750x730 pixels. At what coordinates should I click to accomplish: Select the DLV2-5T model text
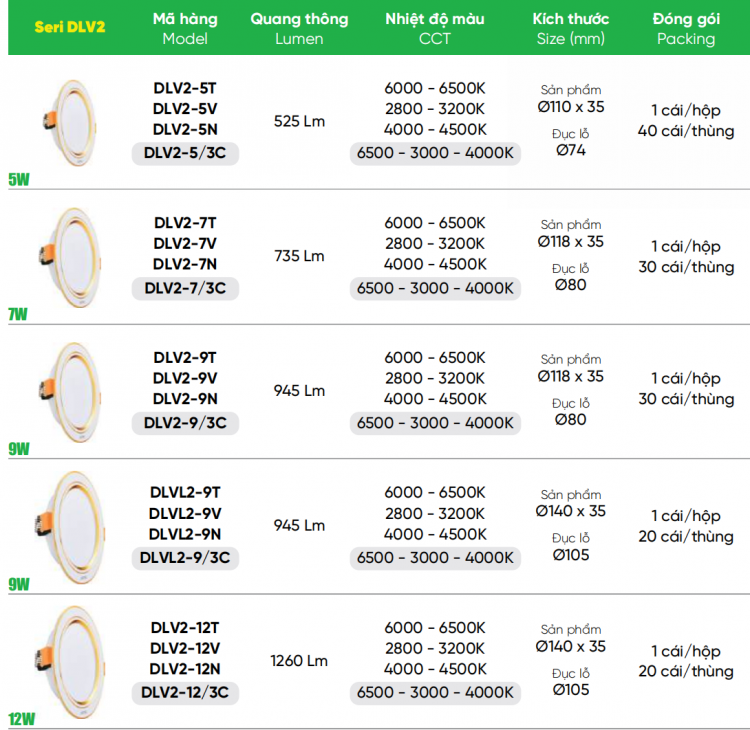coord(185,88)
